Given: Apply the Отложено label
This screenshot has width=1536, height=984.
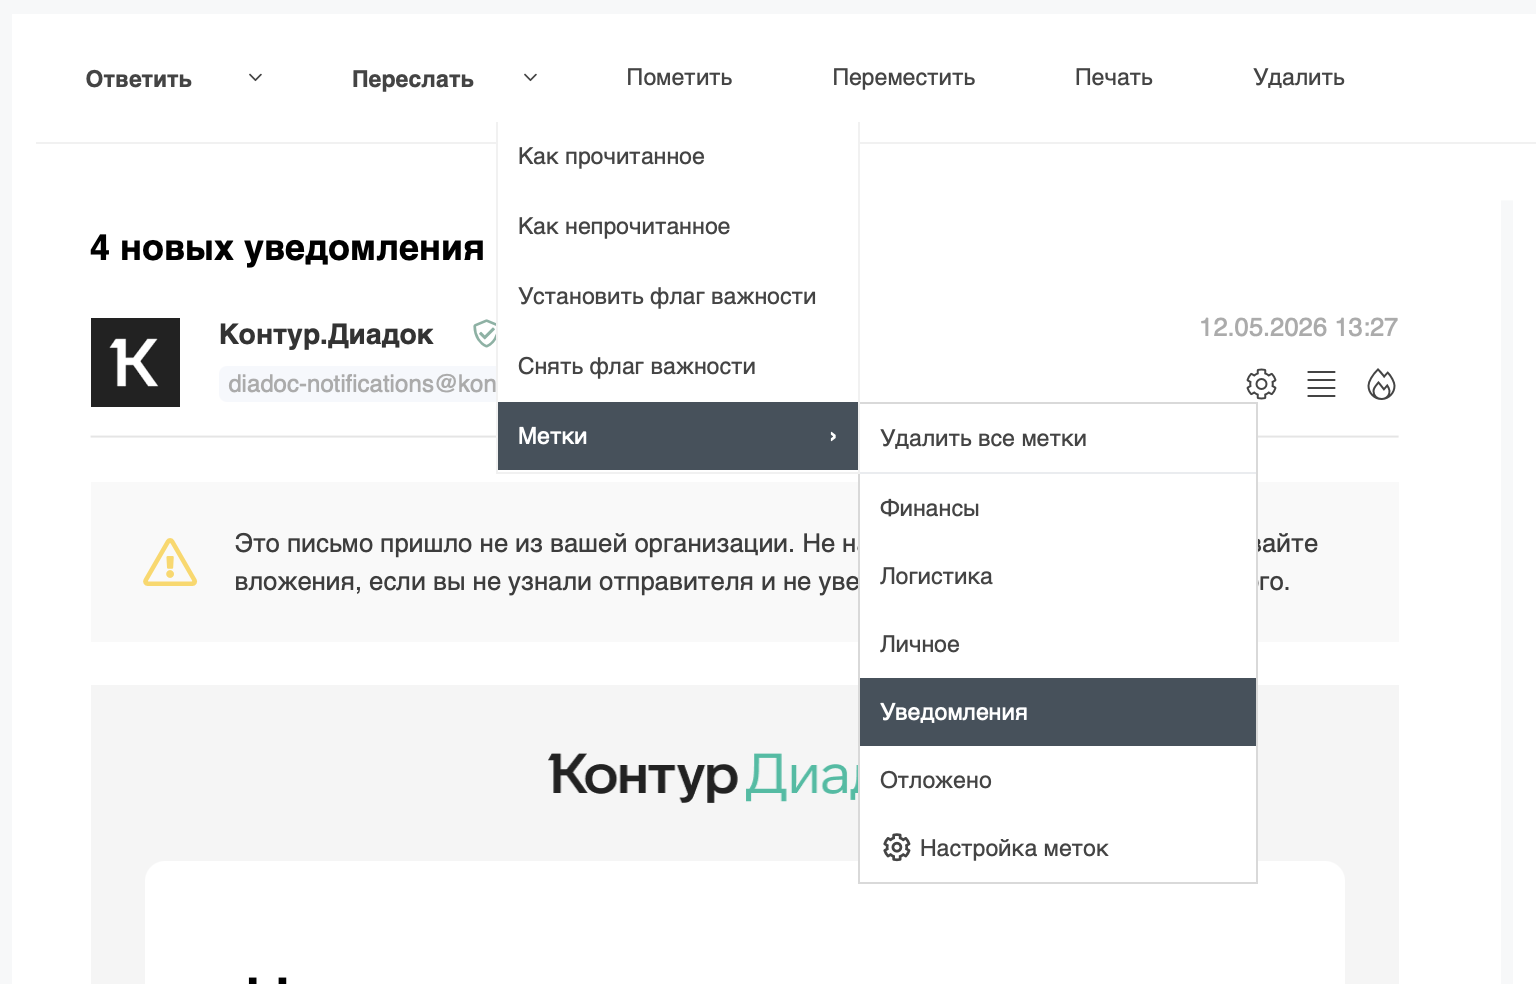Looking at the screenshot, I should pos(1058,780).
